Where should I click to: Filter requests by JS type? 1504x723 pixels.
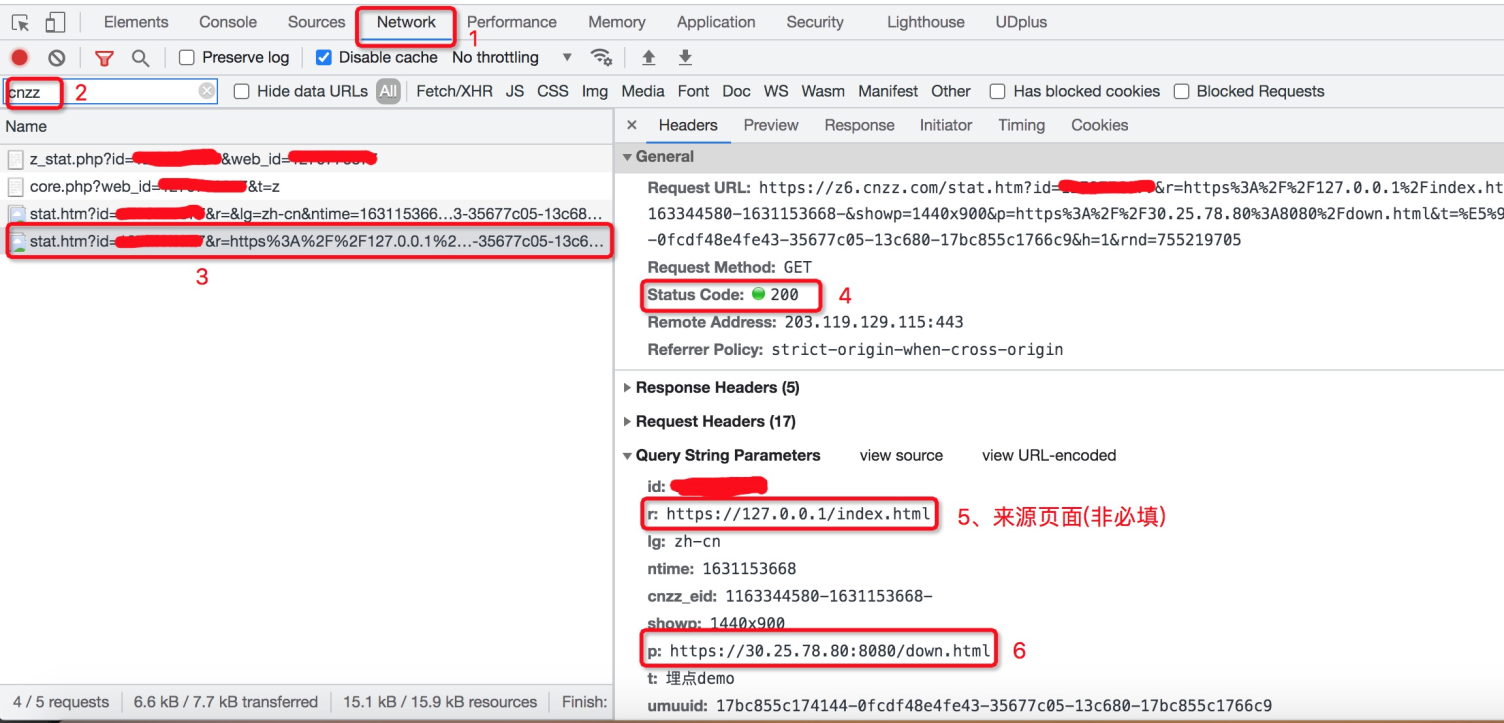coord(515,91)
